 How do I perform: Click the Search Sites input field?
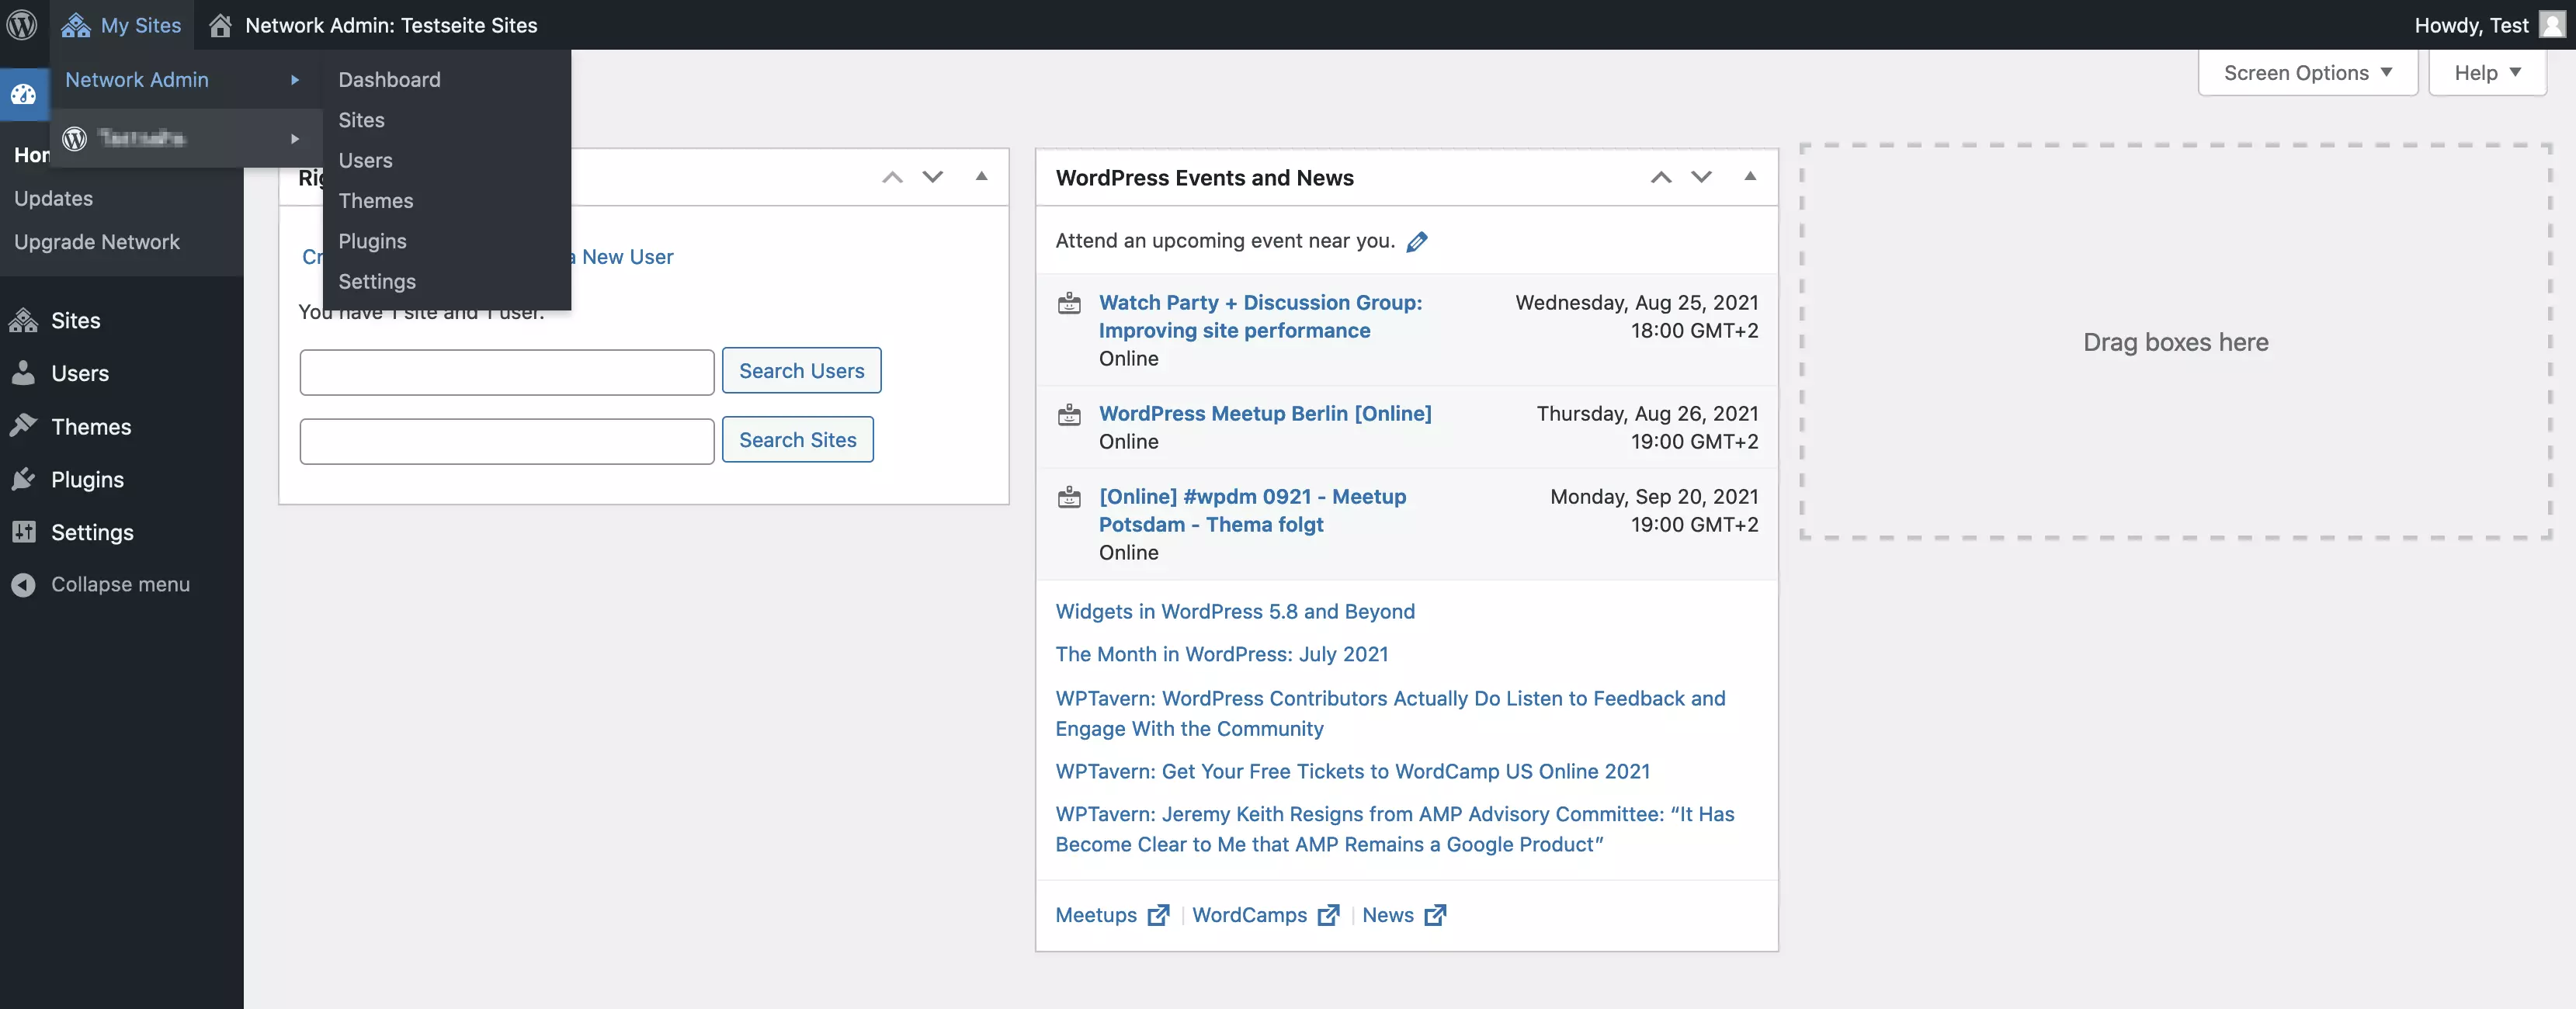coord(506,439)
